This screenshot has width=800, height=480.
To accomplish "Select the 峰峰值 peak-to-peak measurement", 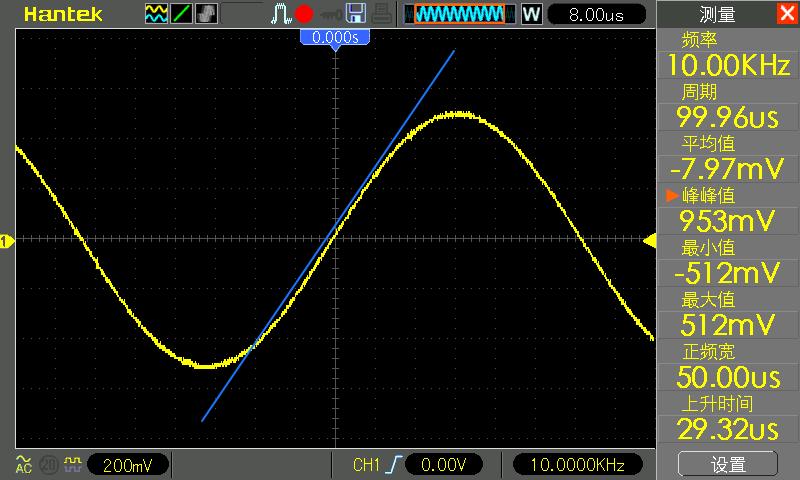I will coord(708,195).
